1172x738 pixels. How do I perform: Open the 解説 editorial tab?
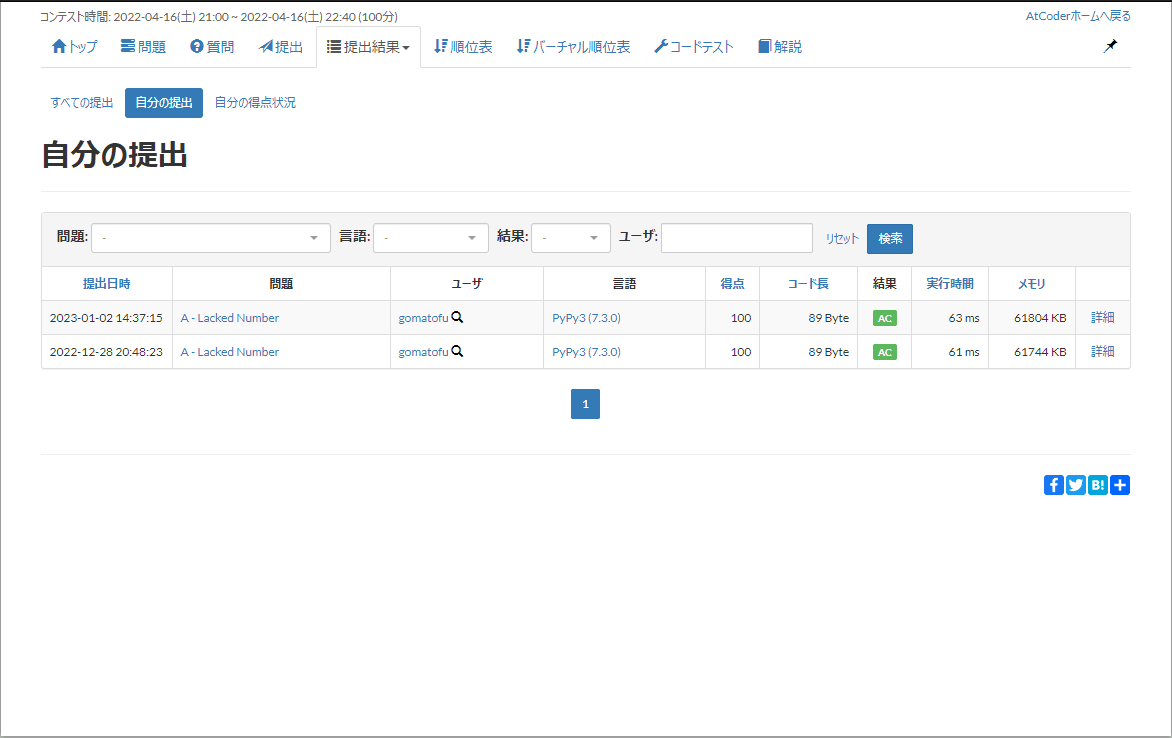click(780, 46)
